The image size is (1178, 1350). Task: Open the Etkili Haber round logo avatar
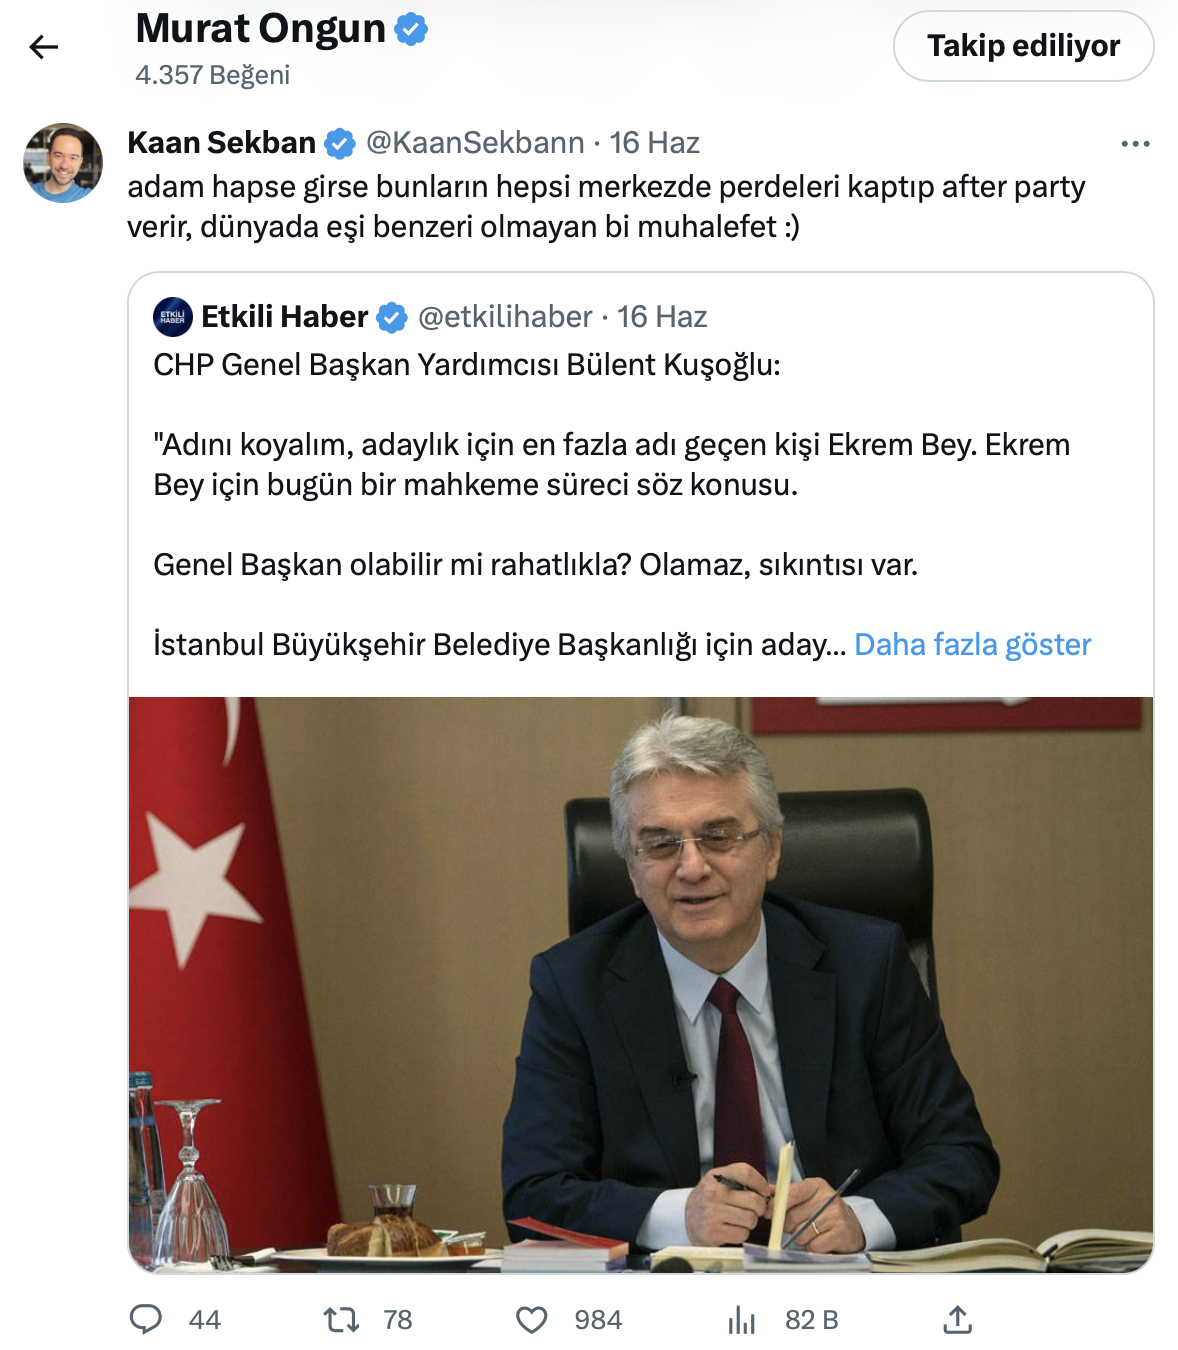click(172, 317)
